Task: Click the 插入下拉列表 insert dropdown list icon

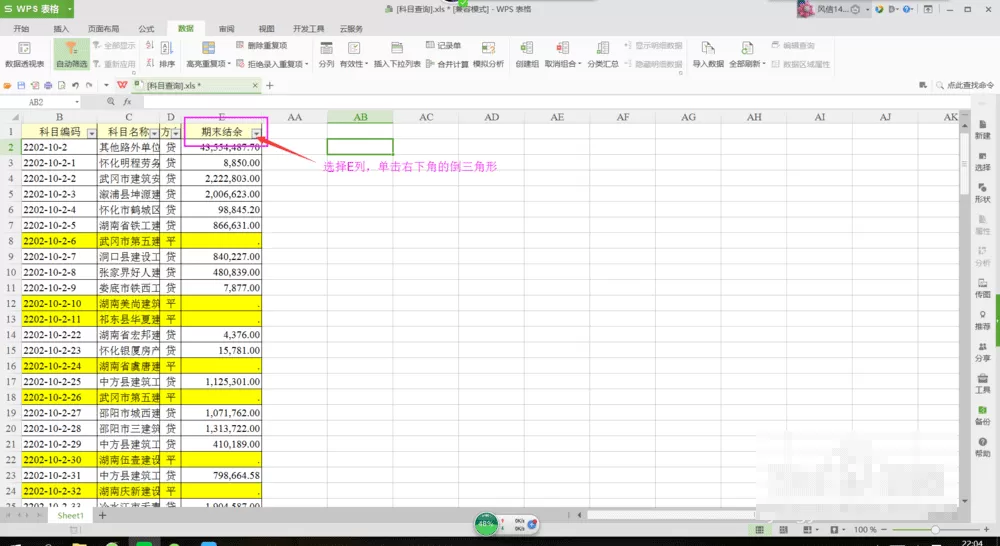Action: 397,55
